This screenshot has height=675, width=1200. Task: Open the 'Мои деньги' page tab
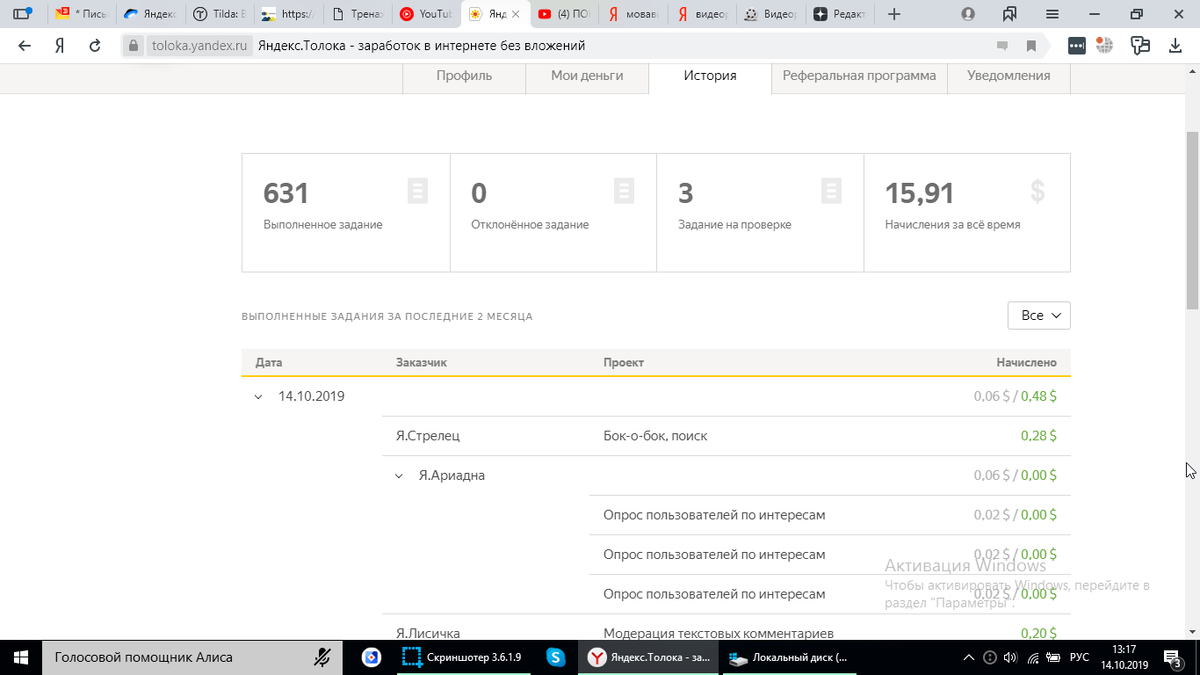587,76
